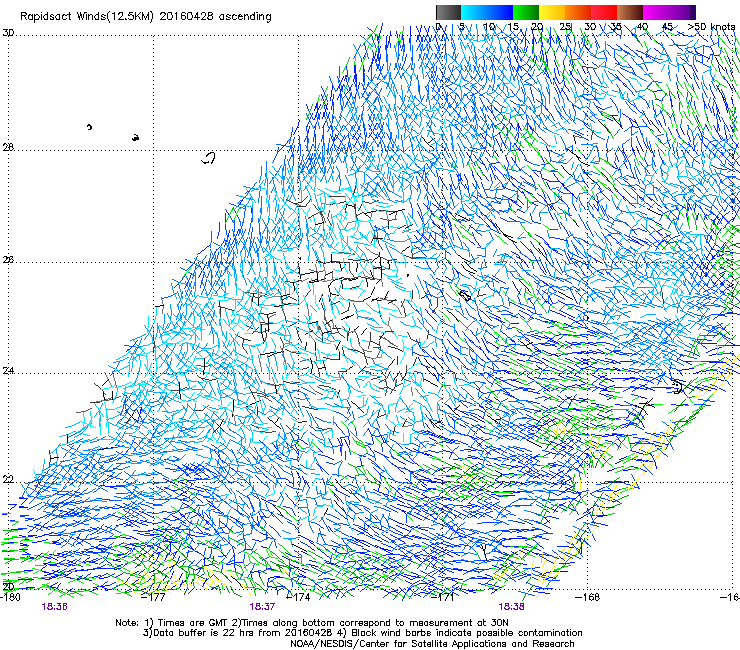This screenshot has height=650, width=740.
Task: Click the gray 0–5 knots legend color segment
Action: pyautogui.click(x=448, y=12)
